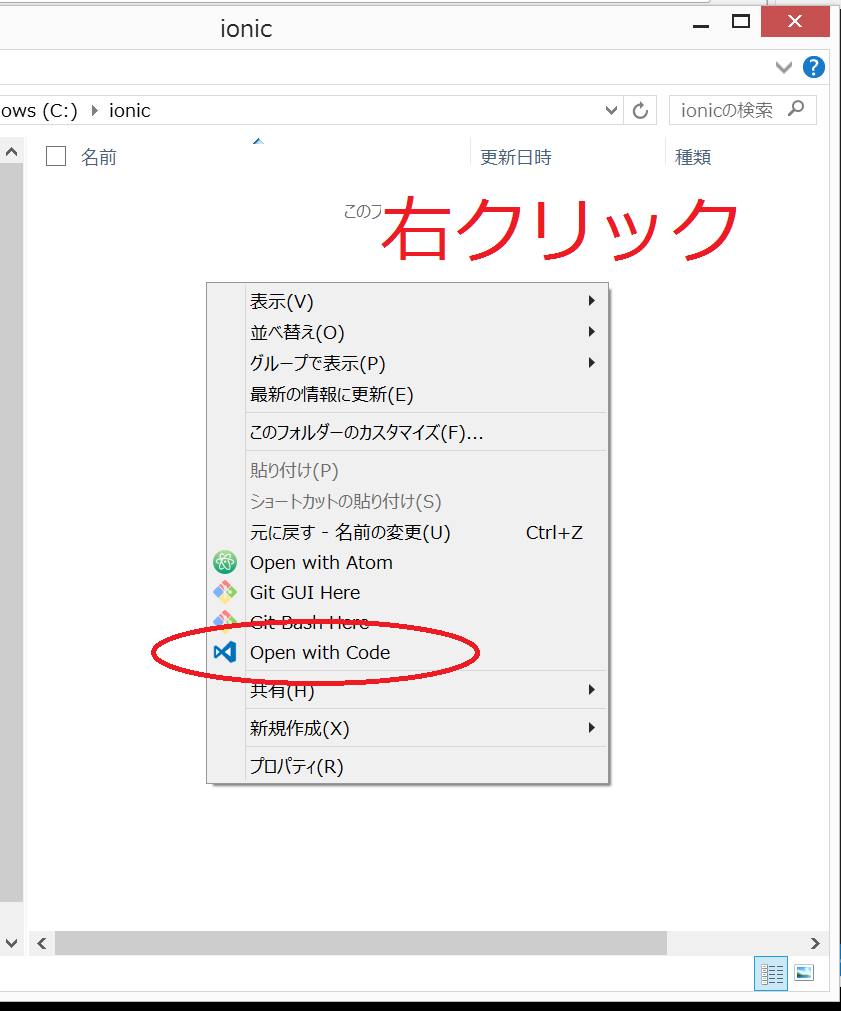Click the ionicの検索 search field
The height and width of the screenshot is (1011, 841).
coord(728,110)
